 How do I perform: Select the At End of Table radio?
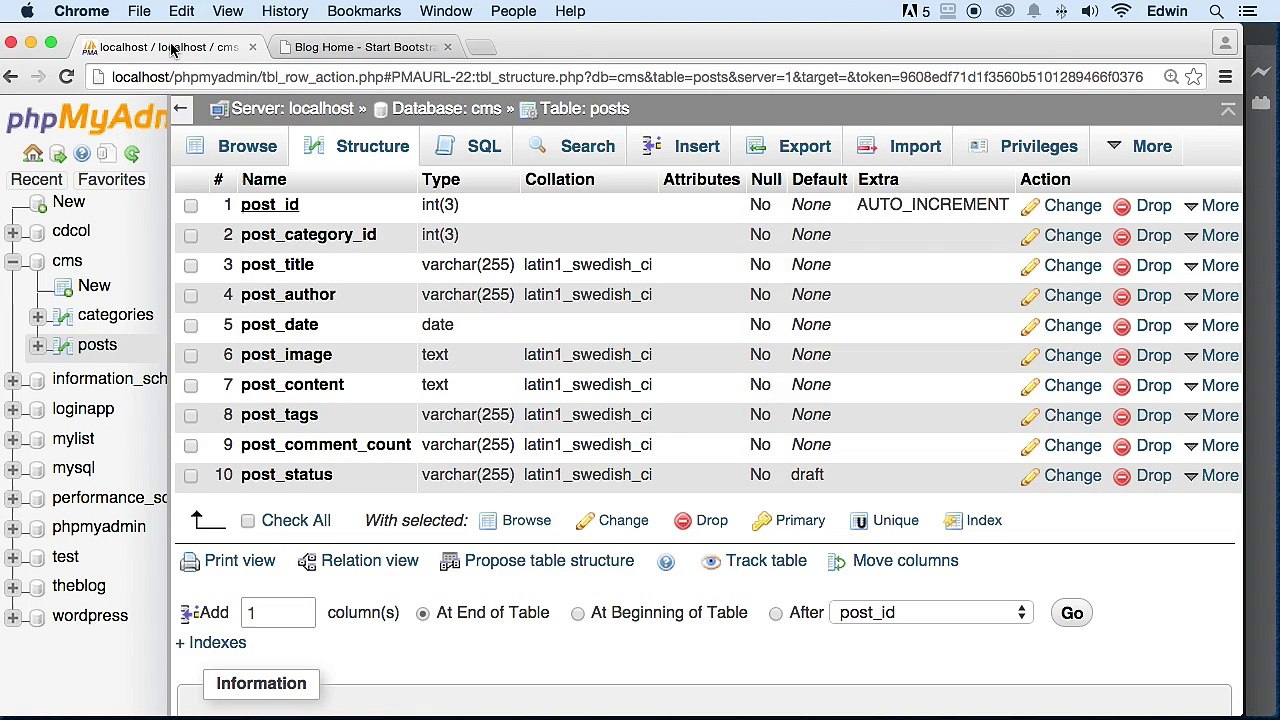point(423,614)
